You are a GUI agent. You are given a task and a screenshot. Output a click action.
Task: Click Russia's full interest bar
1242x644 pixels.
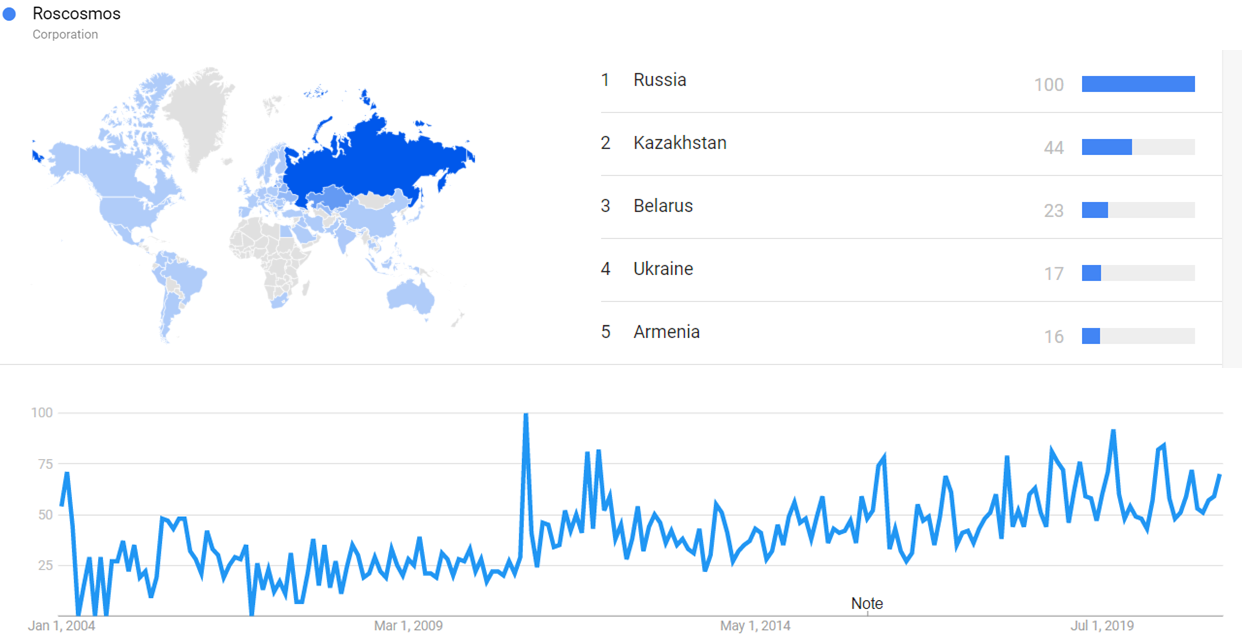(1138, 84)
